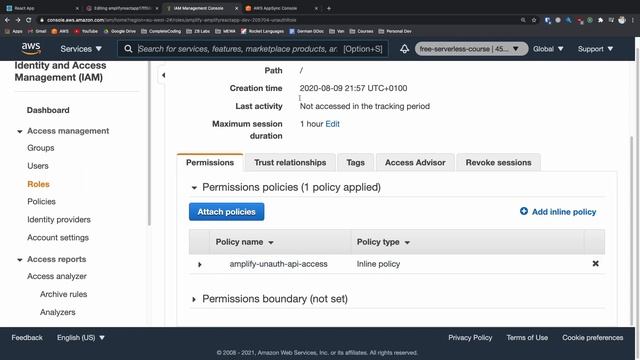Collapse the Access reports nav group
The image size is (640, 360).
20,260
